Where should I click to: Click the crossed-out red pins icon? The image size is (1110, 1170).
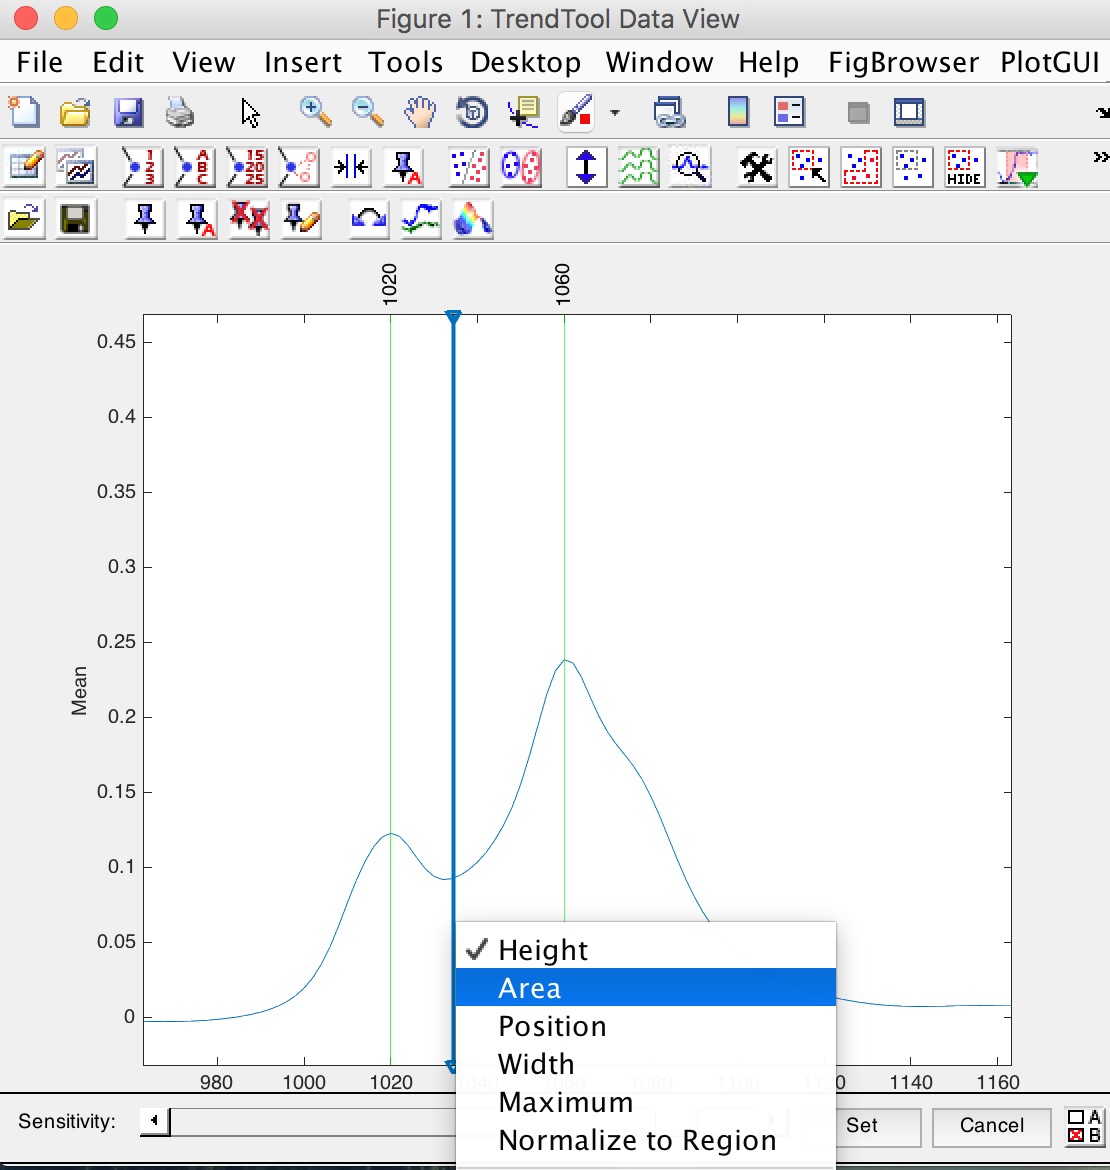coord(249,219)
